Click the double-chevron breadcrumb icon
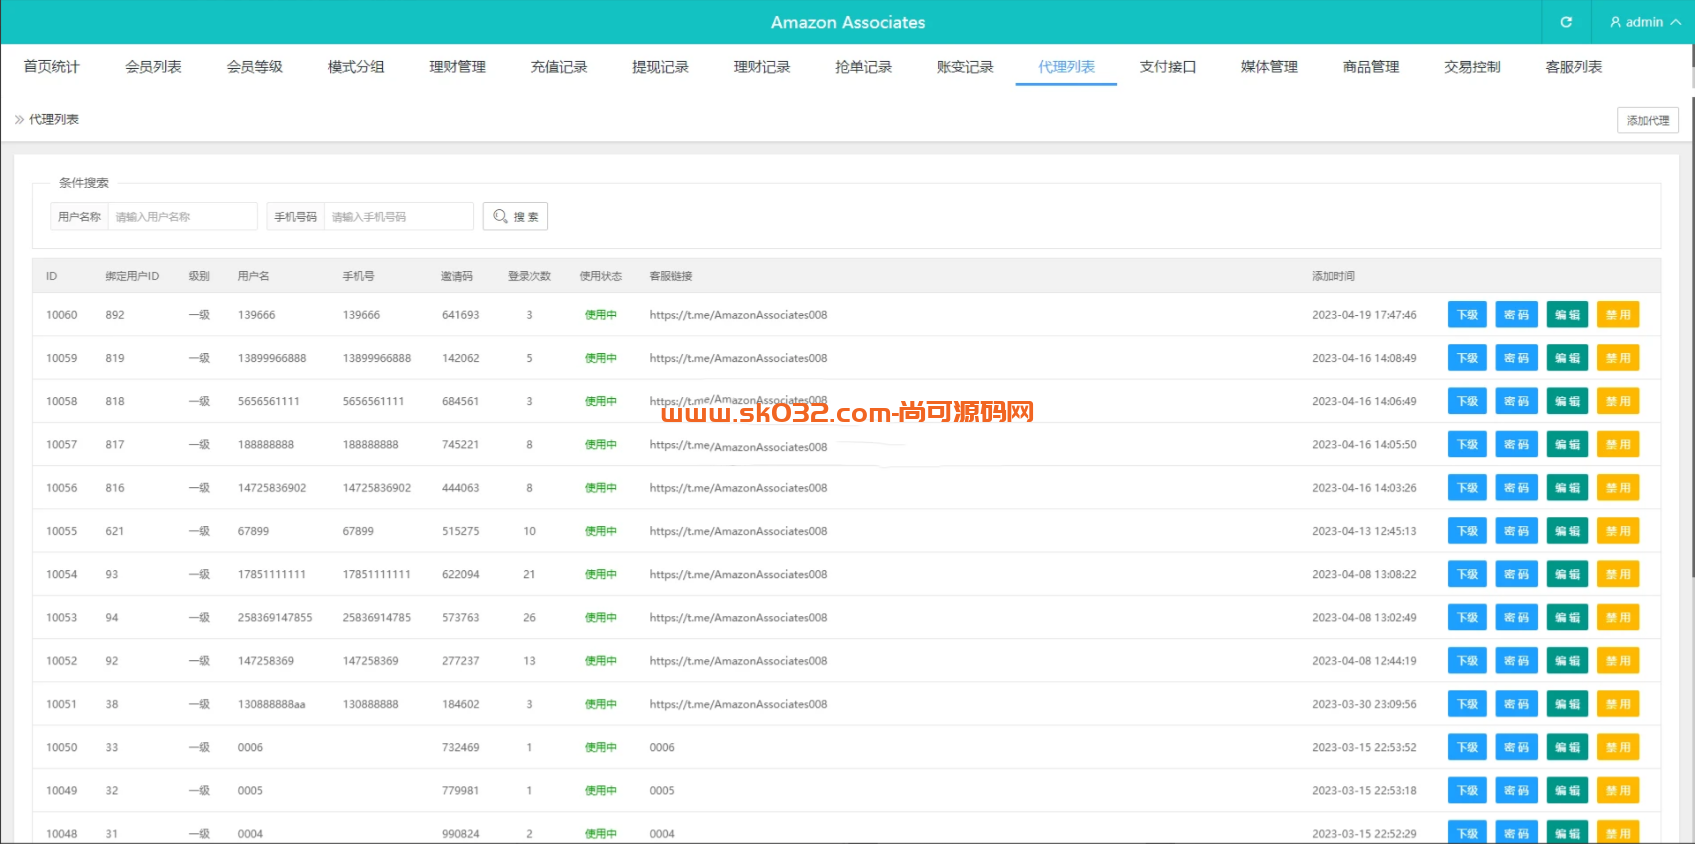The image size is (1695, 844). point(19,119)
